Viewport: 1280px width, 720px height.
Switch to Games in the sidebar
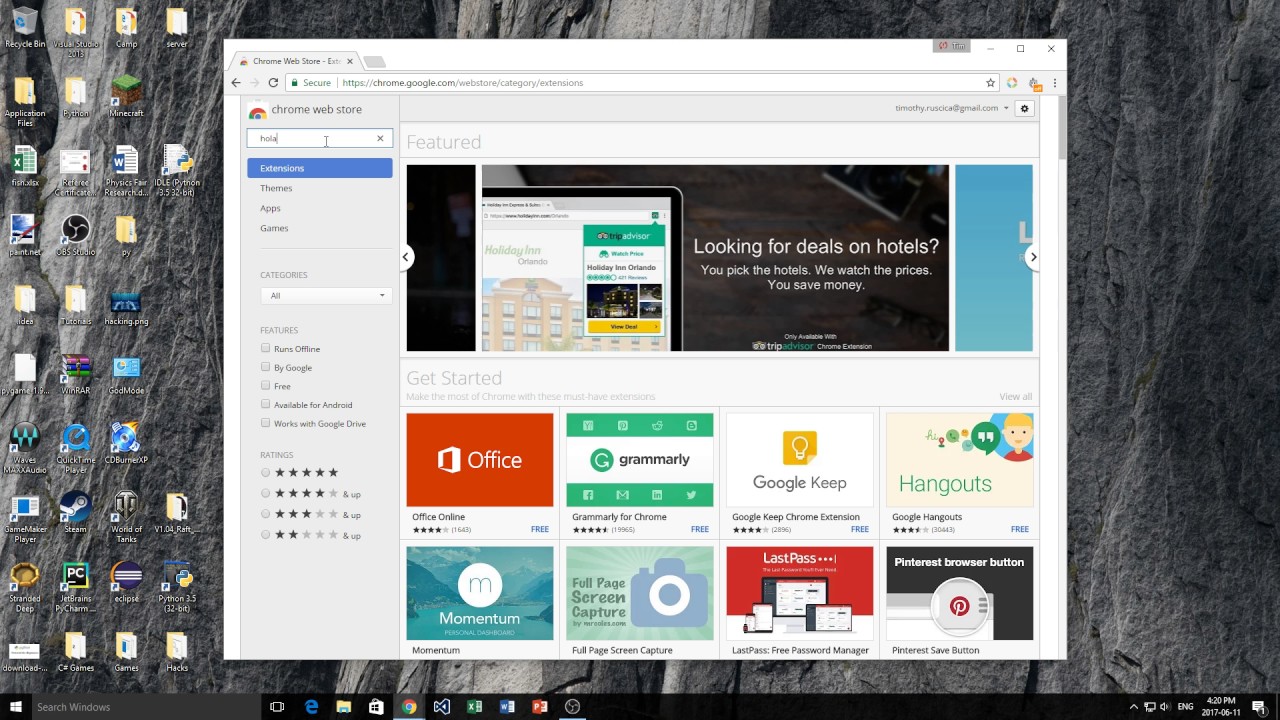pyautogui.click(x=274, y=228)
